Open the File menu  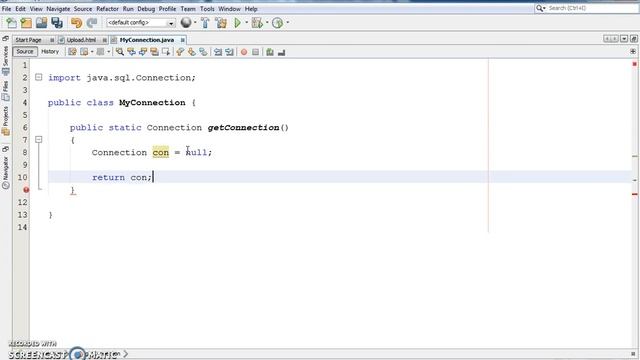6,9
